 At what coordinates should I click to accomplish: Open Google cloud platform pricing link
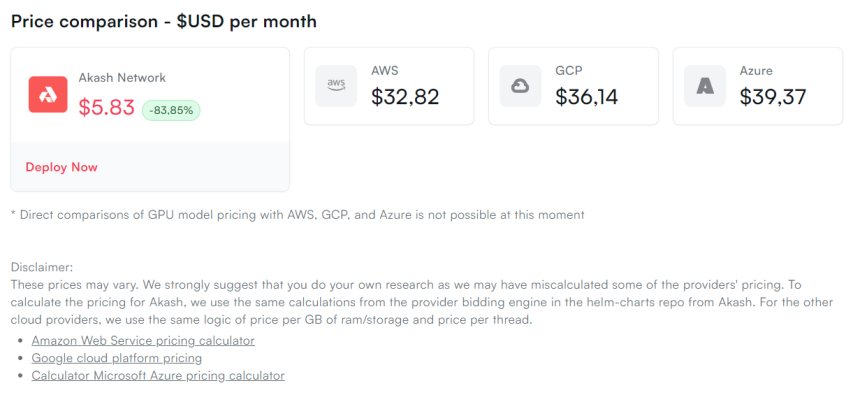(116, 358)
